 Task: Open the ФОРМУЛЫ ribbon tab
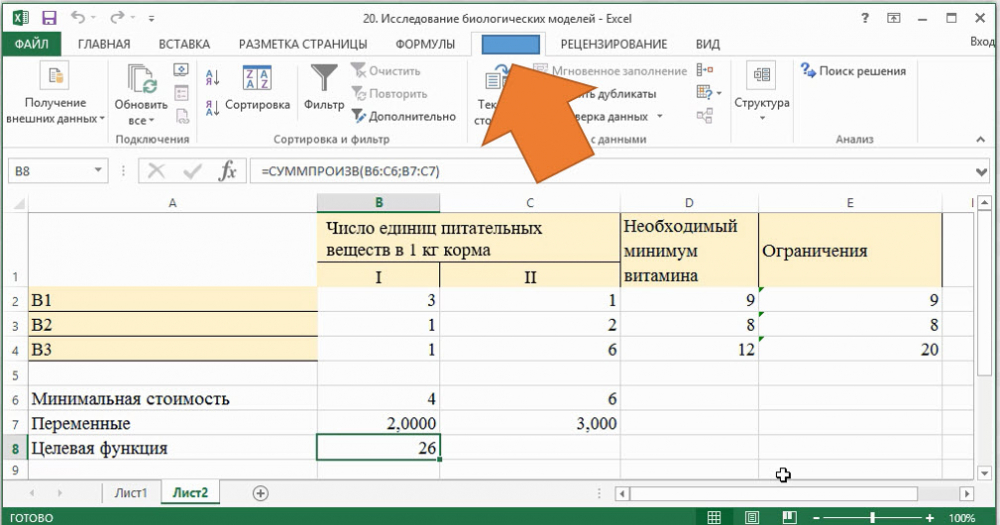coord(425,44)
